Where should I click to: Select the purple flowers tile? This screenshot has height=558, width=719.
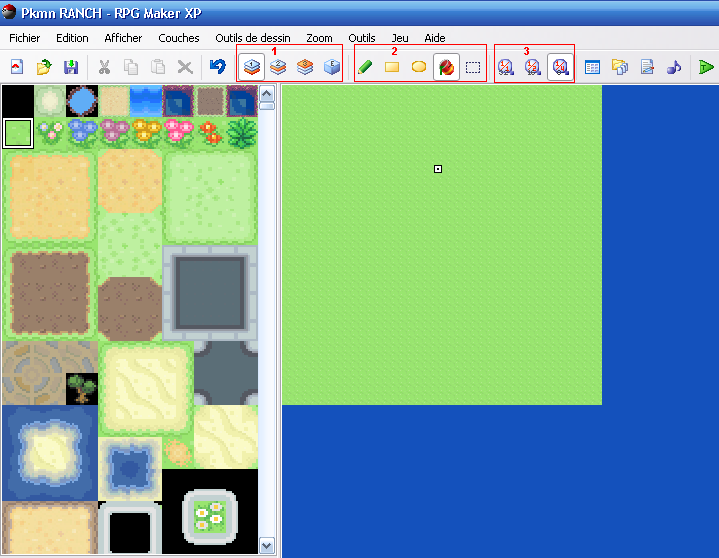114,133
